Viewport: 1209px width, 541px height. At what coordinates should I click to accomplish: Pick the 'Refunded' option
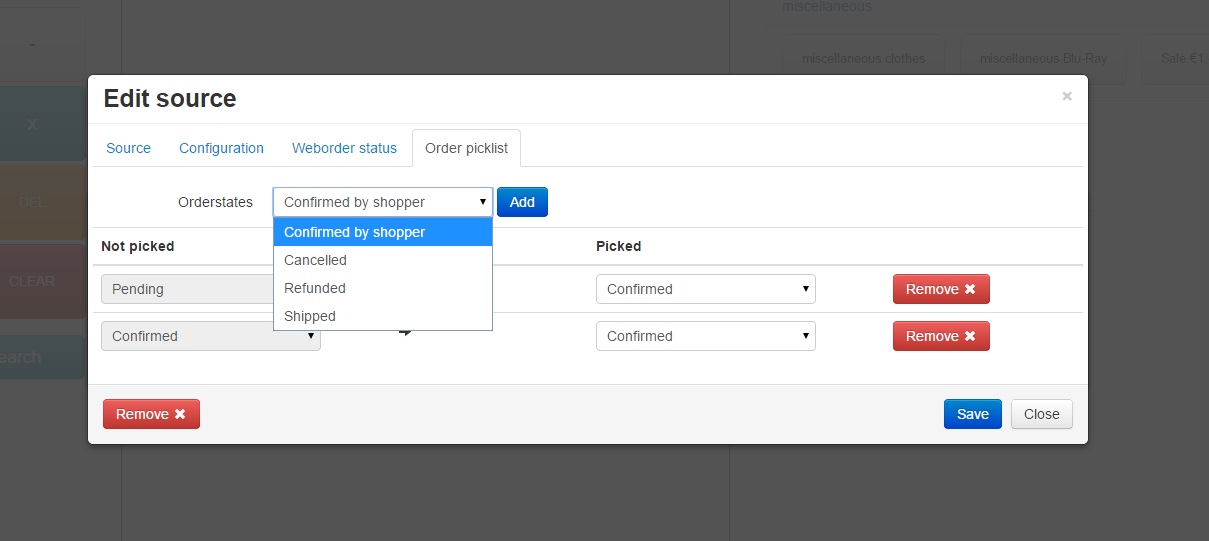point(383,288)
